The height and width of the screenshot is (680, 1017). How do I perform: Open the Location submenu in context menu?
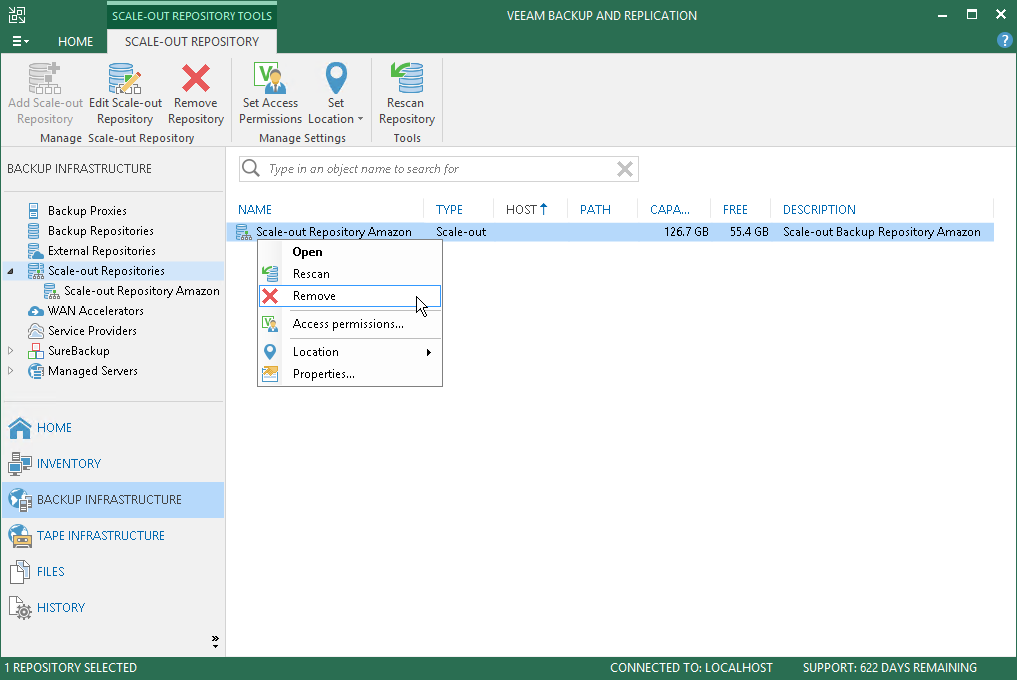click(x=350, y=352)
